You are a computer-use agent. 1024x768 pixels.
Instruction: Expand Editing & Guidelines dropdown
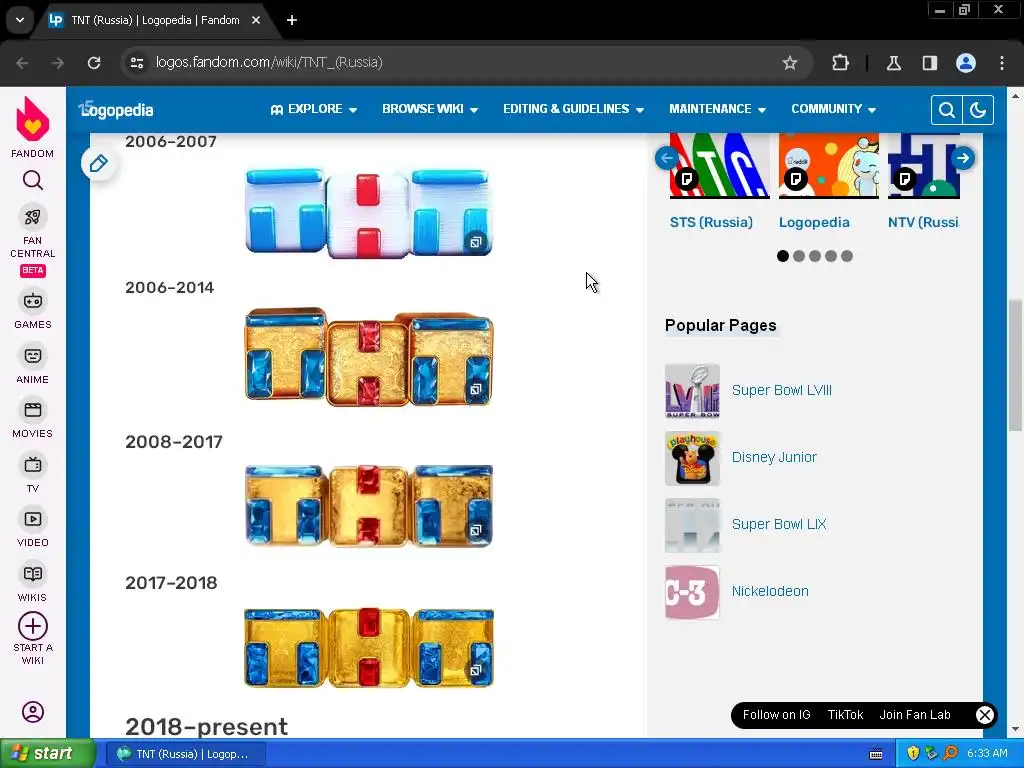(573, 109)
